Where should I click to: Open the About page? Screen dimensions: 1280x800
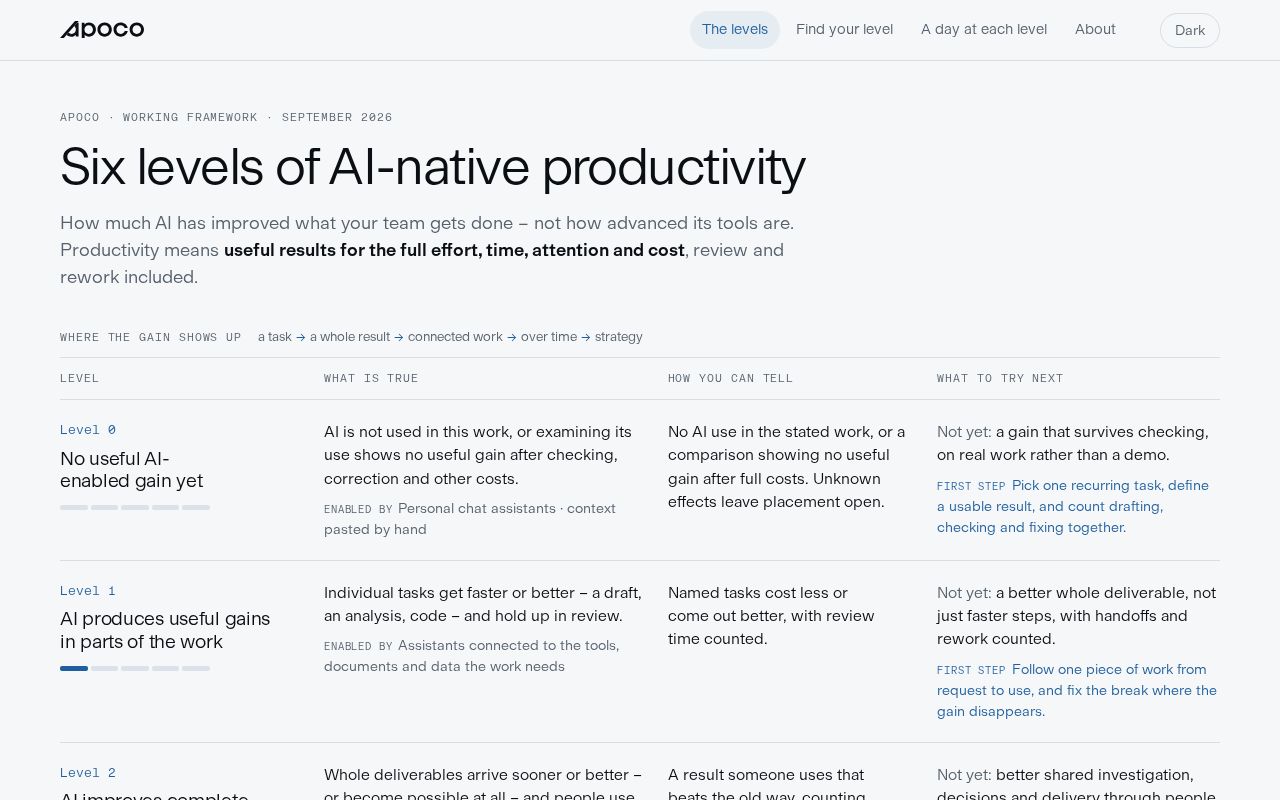point(1095,30)
